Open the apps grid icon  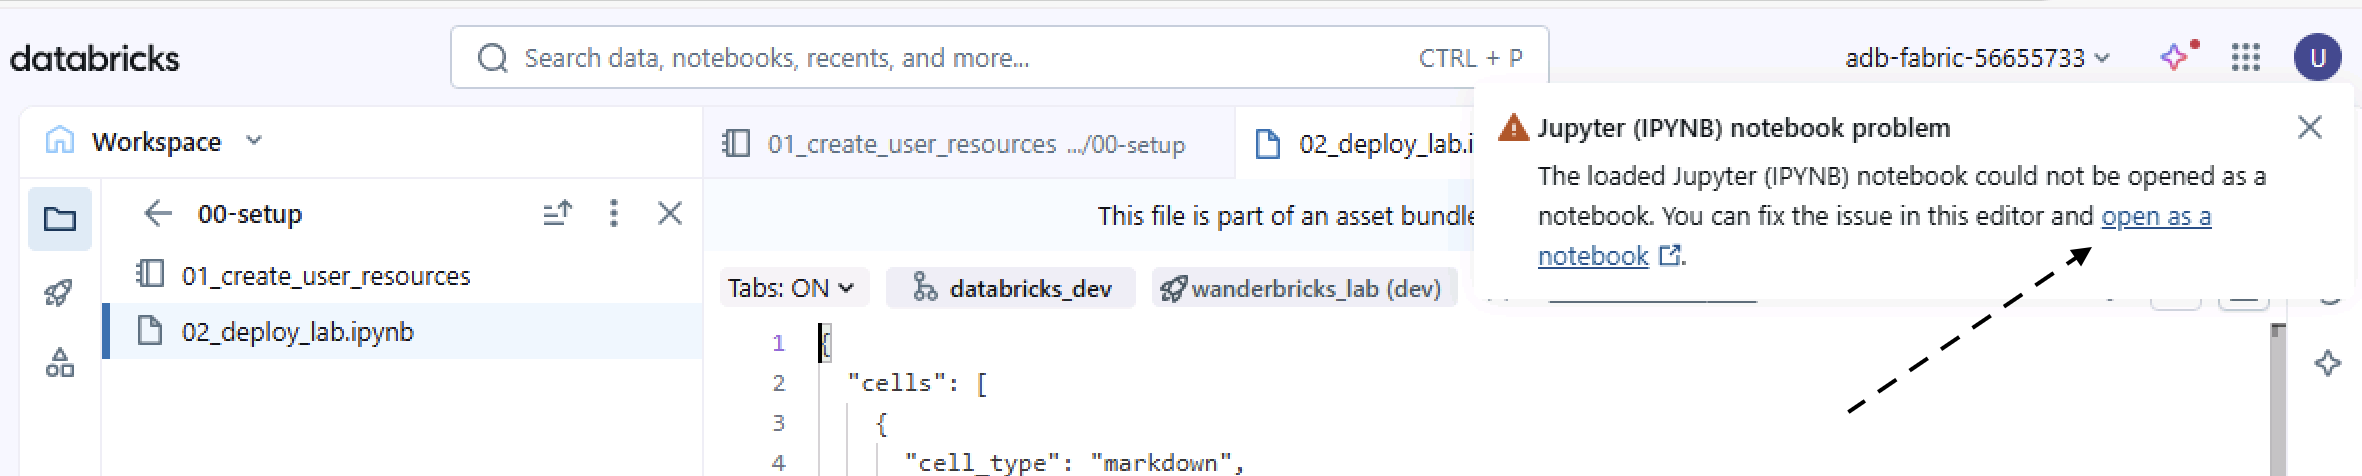[x=2246, y=58]
